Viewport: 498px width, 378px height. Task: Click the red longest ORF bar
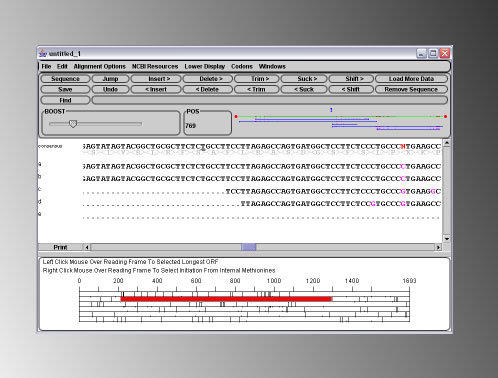point(226,299)
